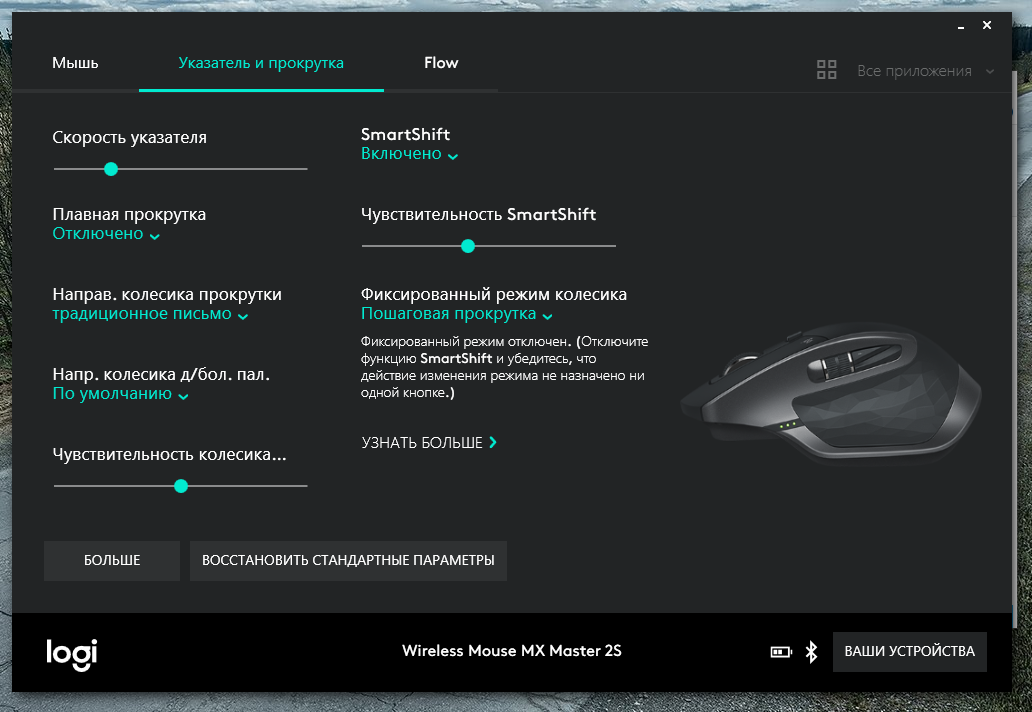Image resolution: width=1032 pixels, height=712 pixels.
Task: Click the Скорость указателя label
Action: tap(130, 138)
